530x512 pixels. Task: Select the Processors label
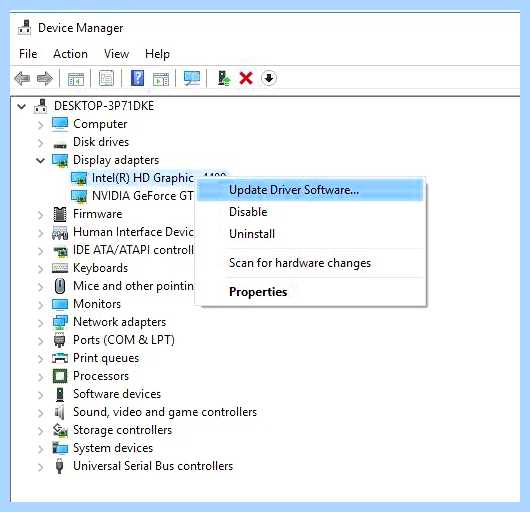tap(101, 376)
